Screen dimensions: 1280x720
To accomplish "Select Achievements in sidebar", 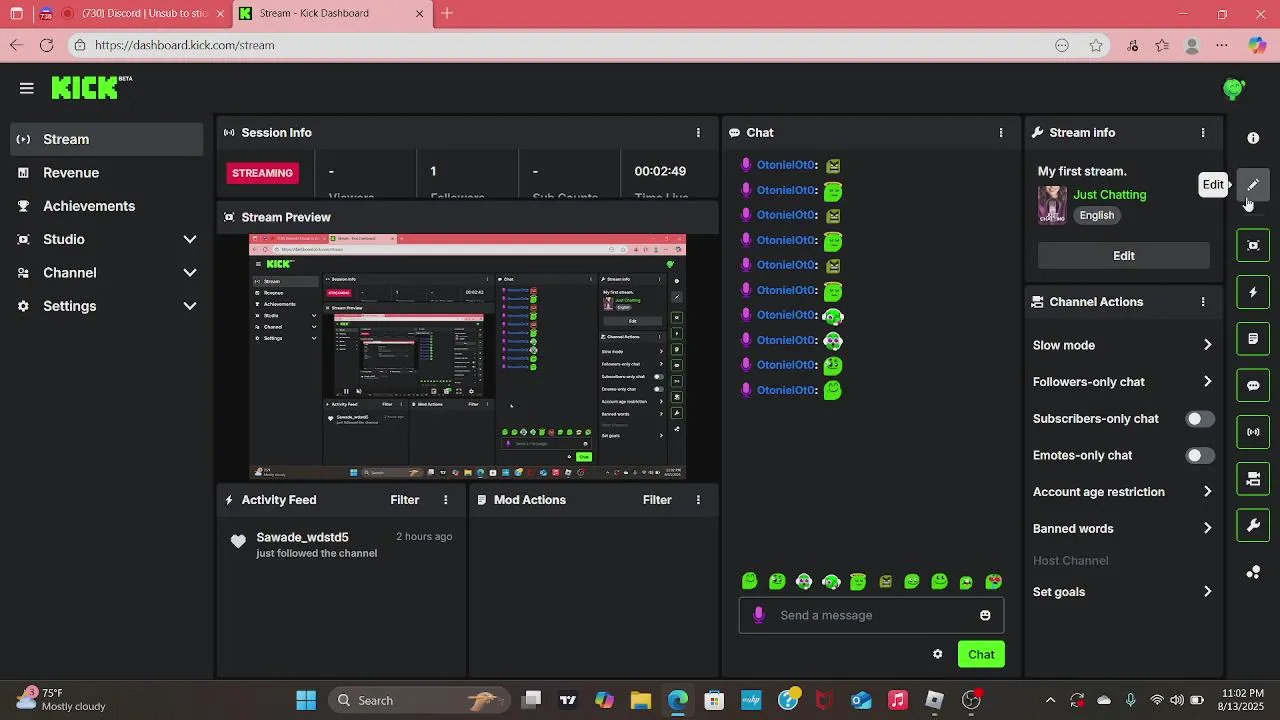I will coord(107,206).
